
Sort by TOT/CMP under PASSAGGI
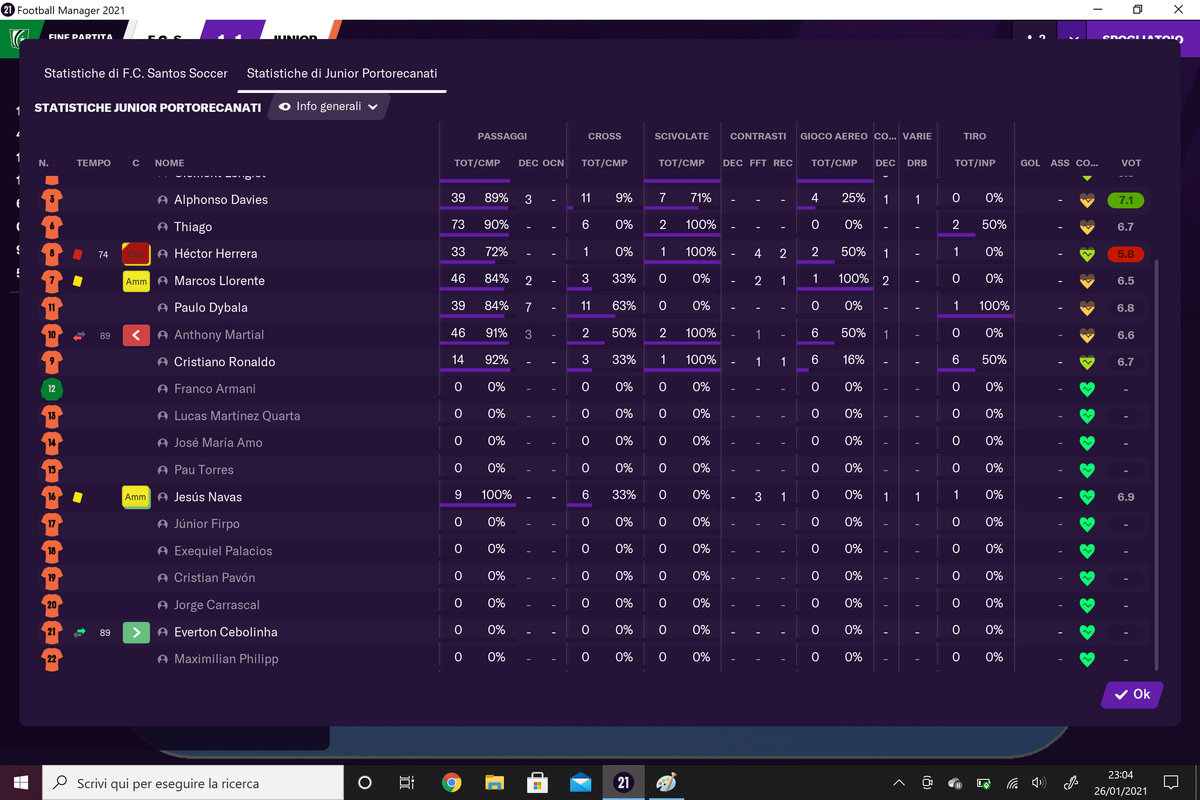pos(478,163)
